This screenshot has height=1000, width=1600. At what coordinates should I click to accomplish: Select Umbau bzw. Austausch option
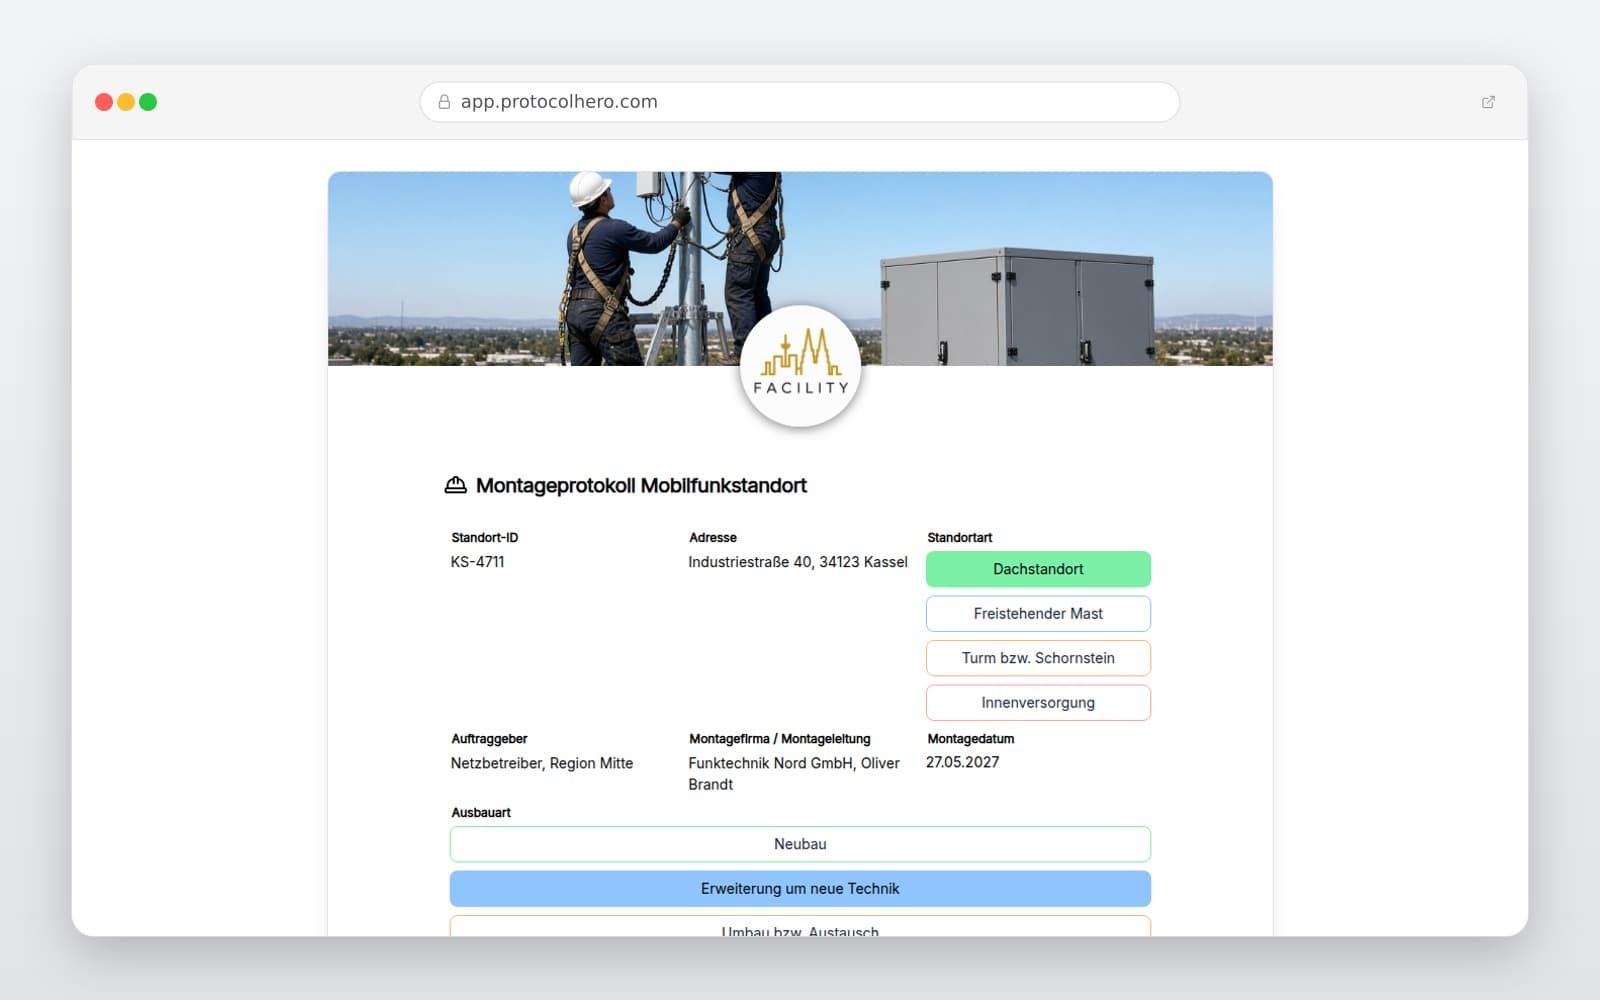tap(800, 927)
